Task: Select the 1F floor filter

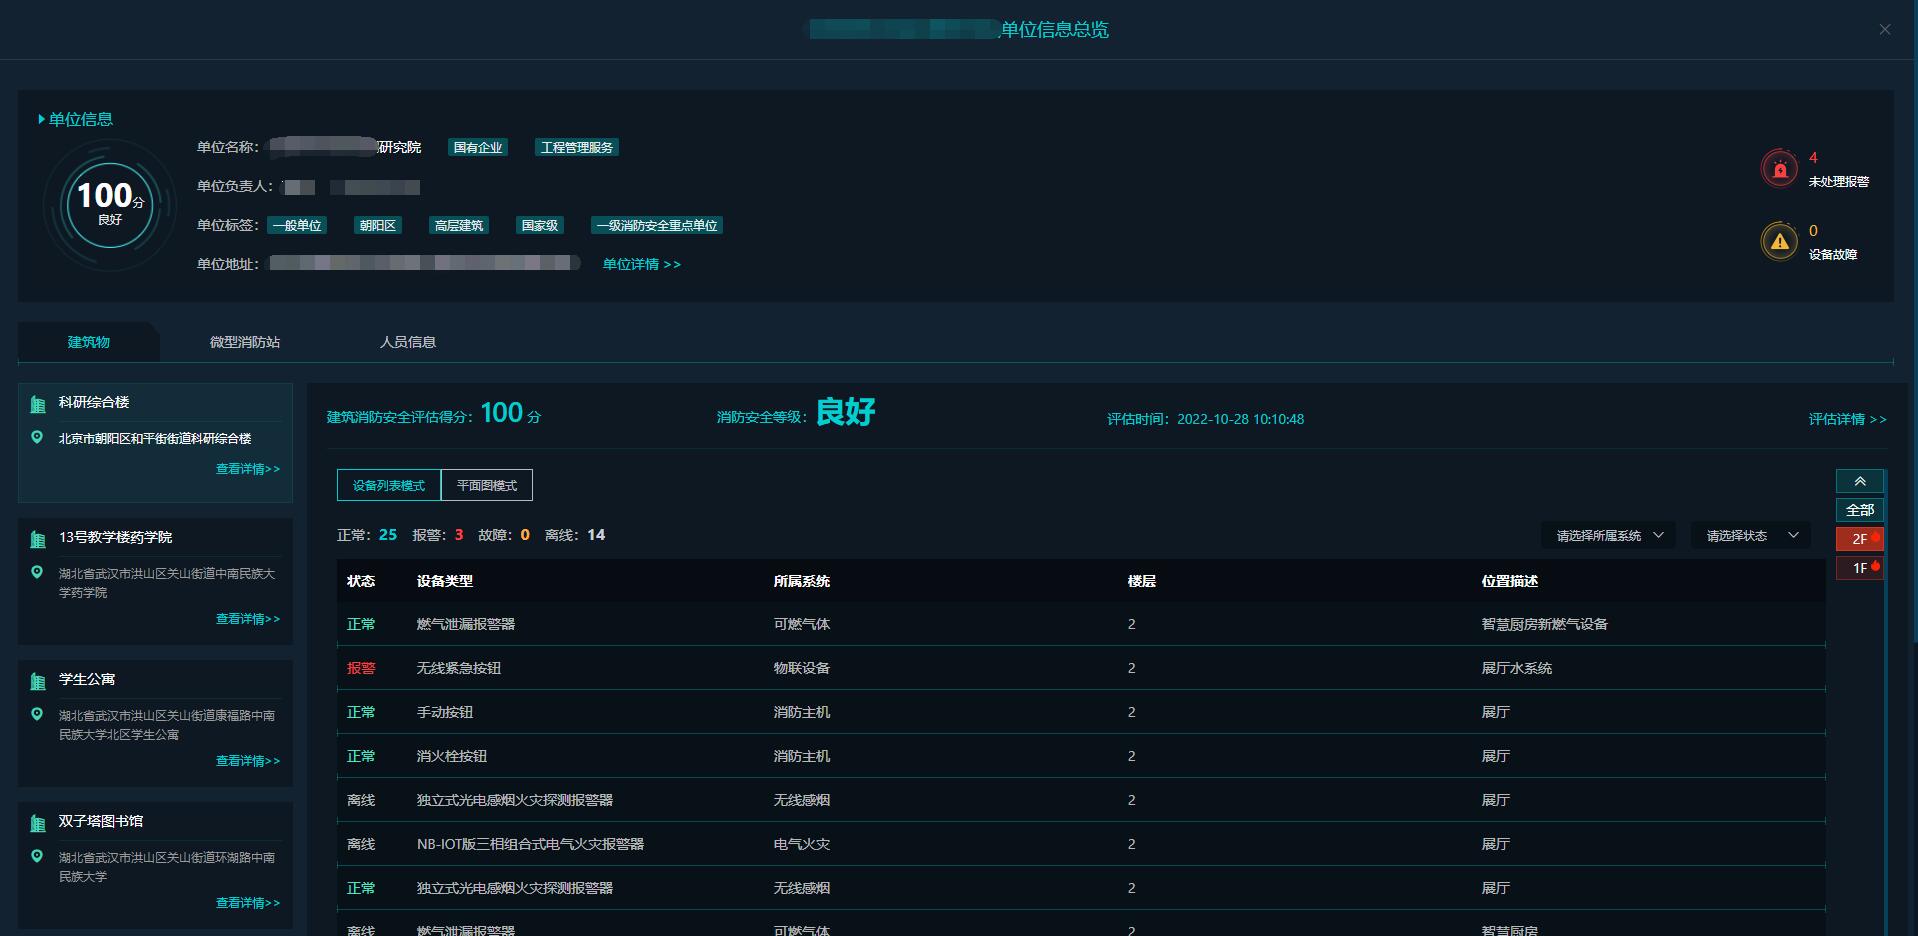Action: pyautogui.click(x=1860, y=568)
